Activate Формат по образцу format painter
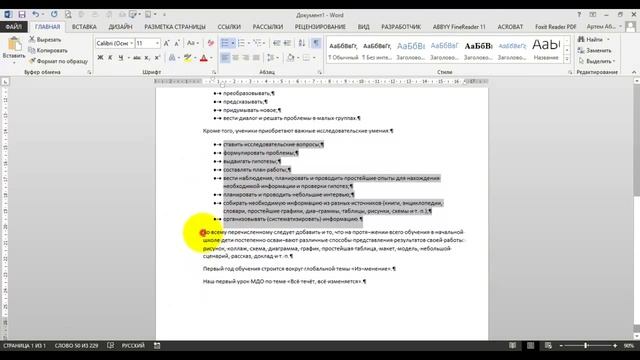 (58, 61)
